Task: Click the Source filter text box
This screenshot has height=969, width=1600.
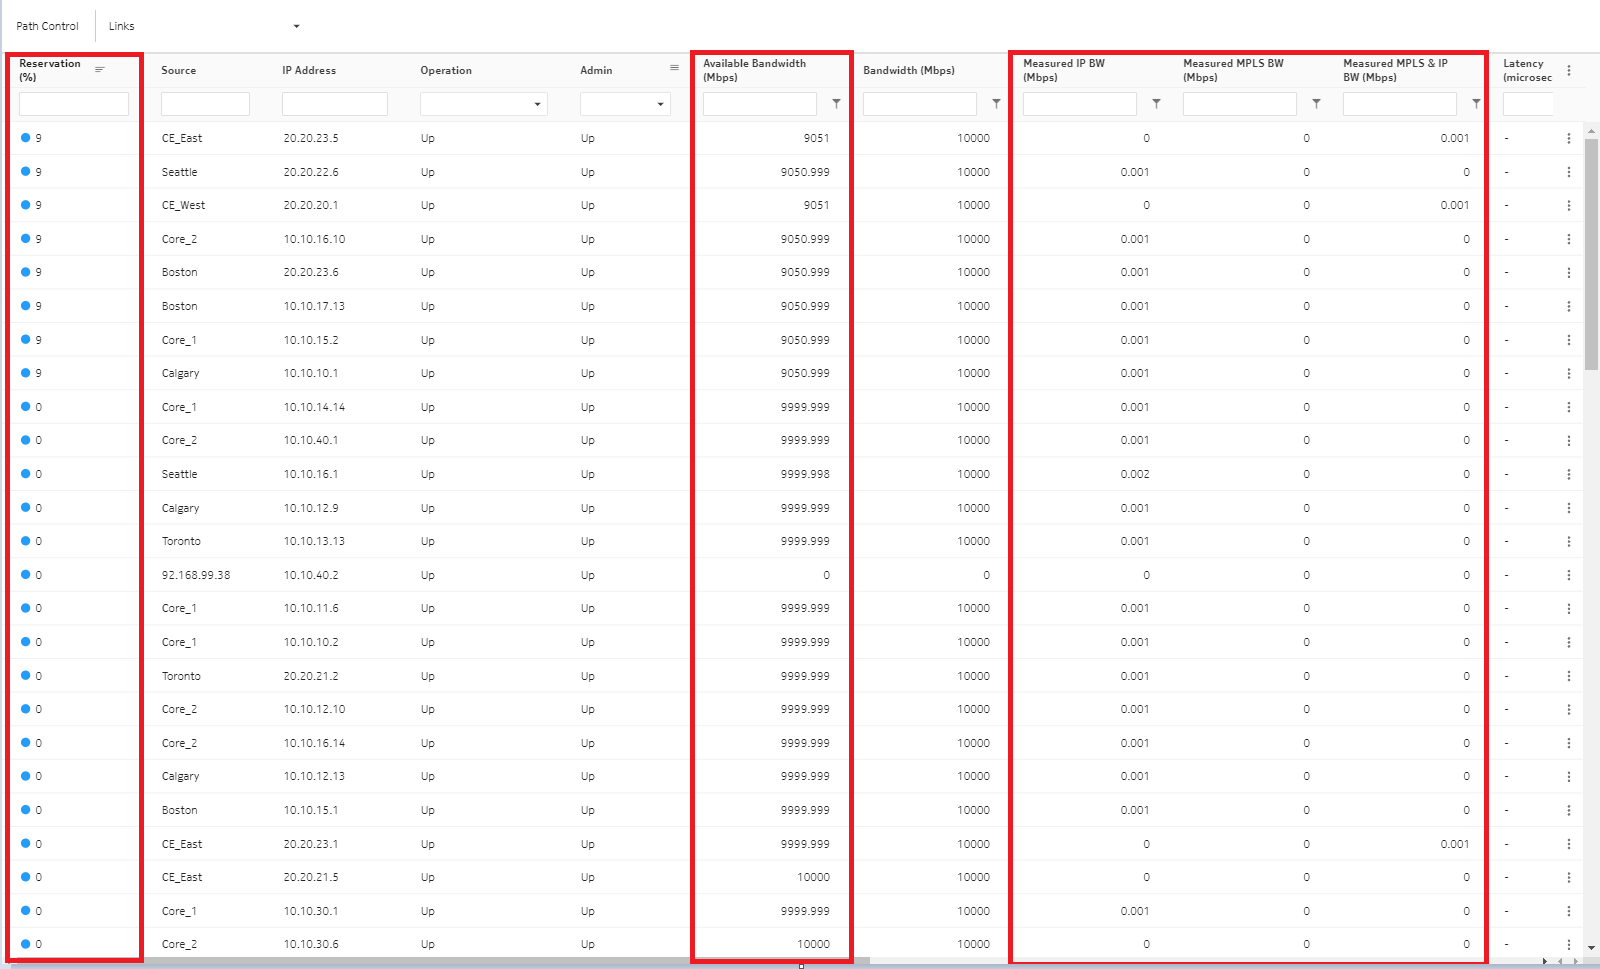Action: (x=205, y=104)
